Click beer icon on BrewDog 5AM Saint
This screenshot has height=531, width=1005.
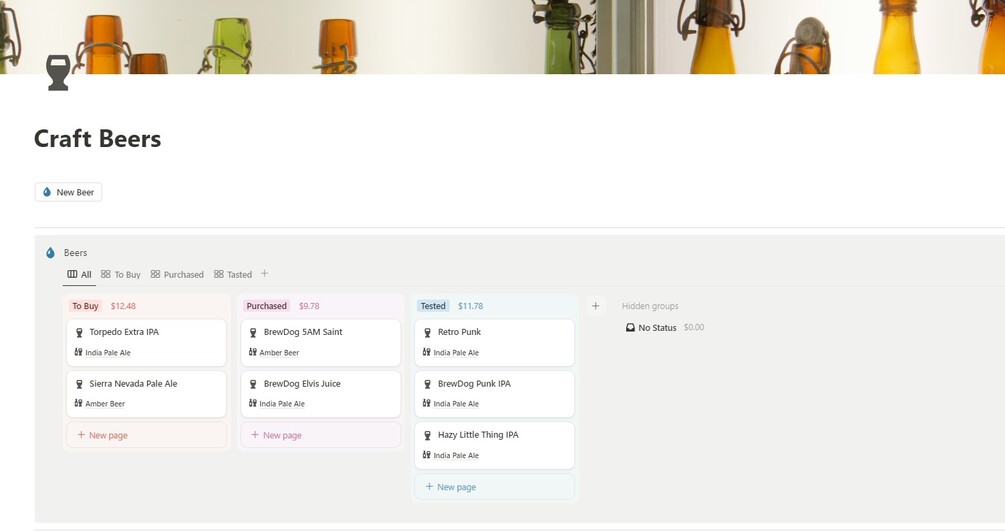(x=253, y=332)
